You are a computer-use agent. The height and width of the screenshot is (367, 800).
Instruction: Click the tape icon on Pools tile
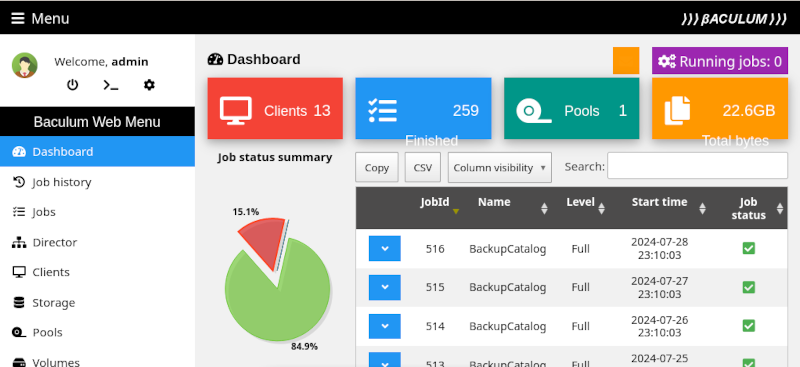(534, 110)
